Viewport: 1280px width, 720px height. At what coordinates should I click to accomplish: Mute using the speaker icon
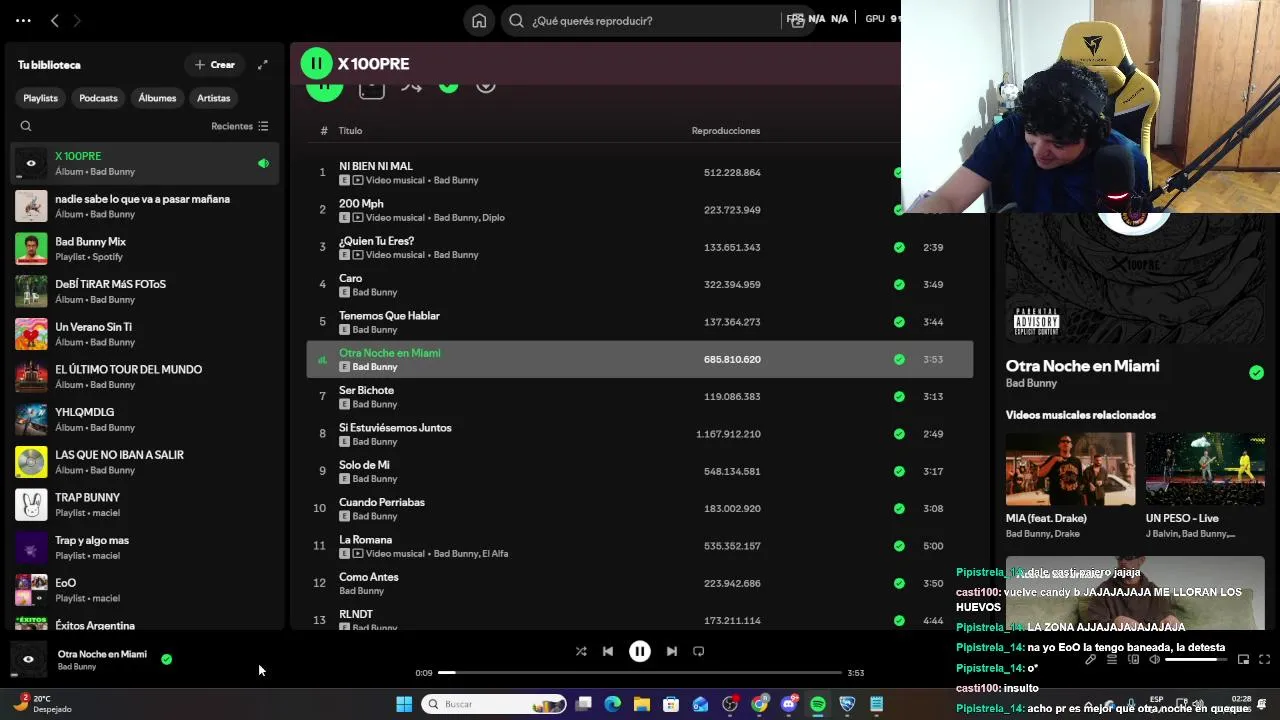tap(1154, 659)
